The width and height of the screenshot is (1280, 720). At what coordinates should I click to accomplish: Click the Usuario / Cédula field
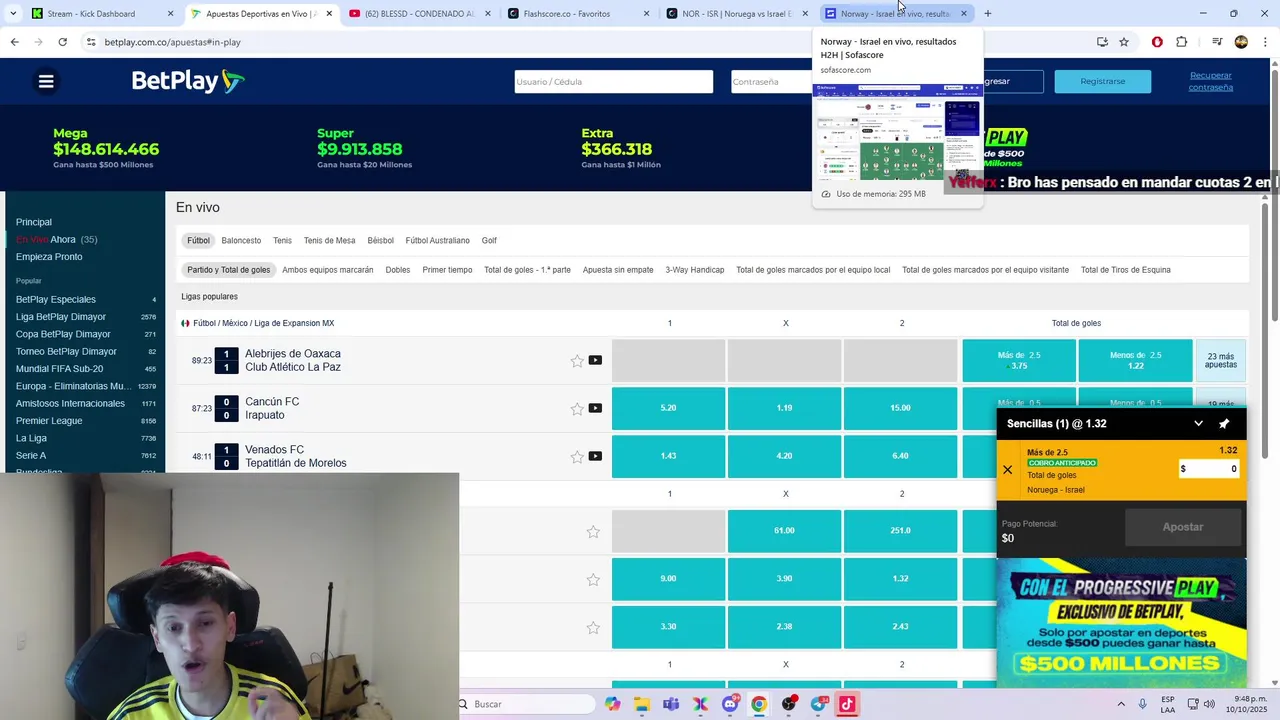coord(614,82)
